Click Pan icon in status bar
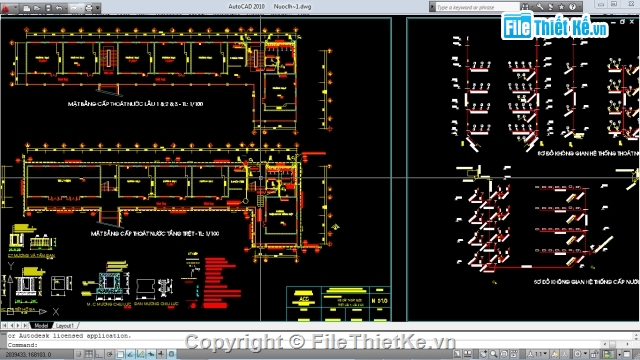The image size is (640, 360). [483, 354]
